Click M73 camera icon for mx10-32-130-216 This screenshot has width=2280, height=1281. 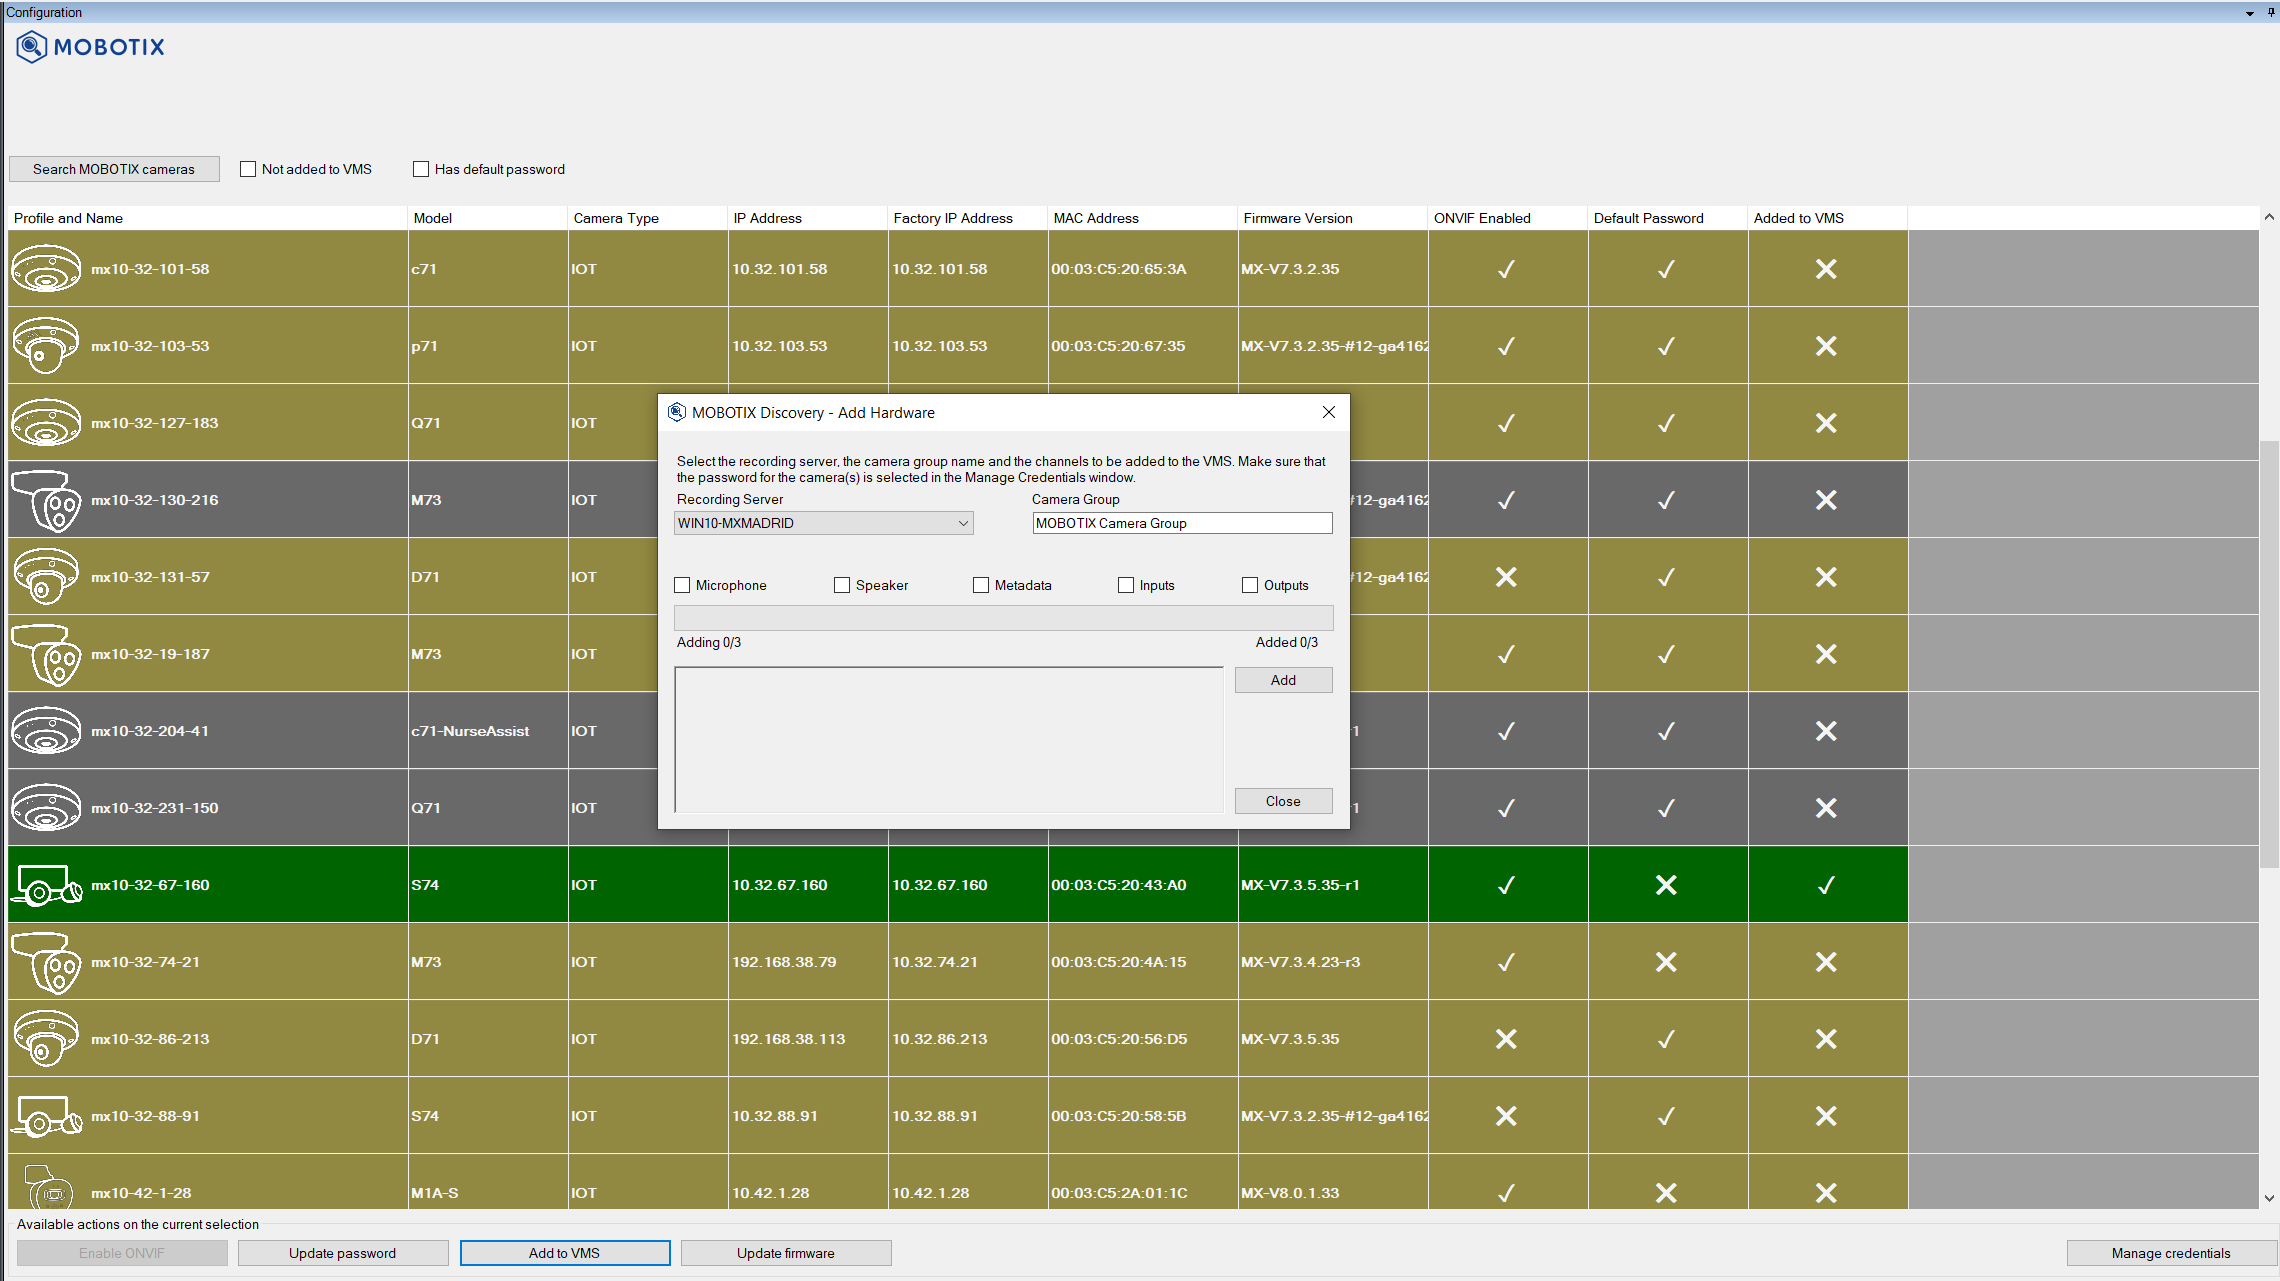click(x=46, y=500)
